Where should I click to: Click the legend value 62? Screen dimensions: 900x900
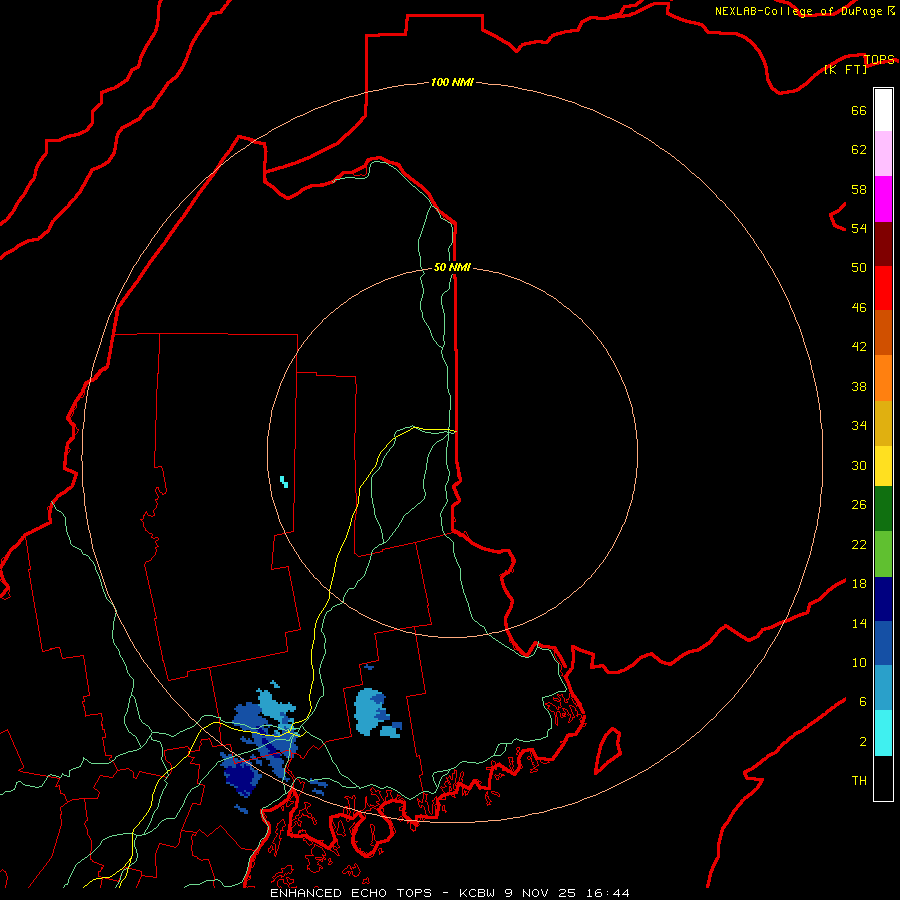point(859,150)
